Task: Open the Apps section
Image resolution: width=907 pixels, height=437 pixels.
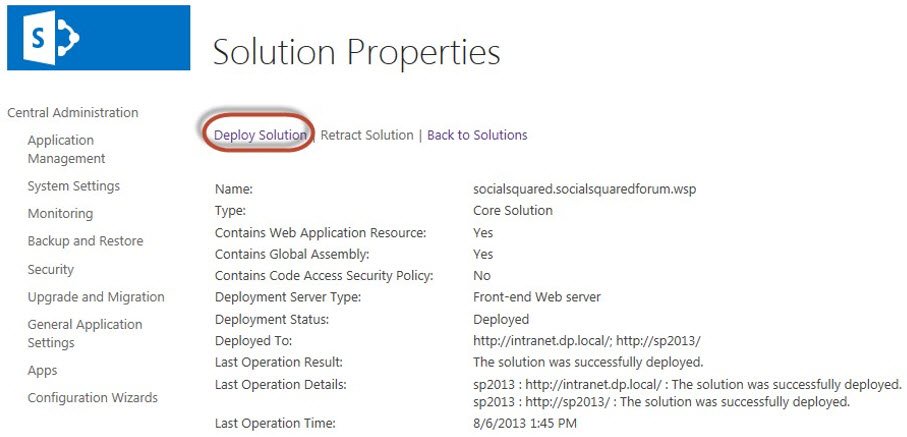Action: tap(42, 370)
